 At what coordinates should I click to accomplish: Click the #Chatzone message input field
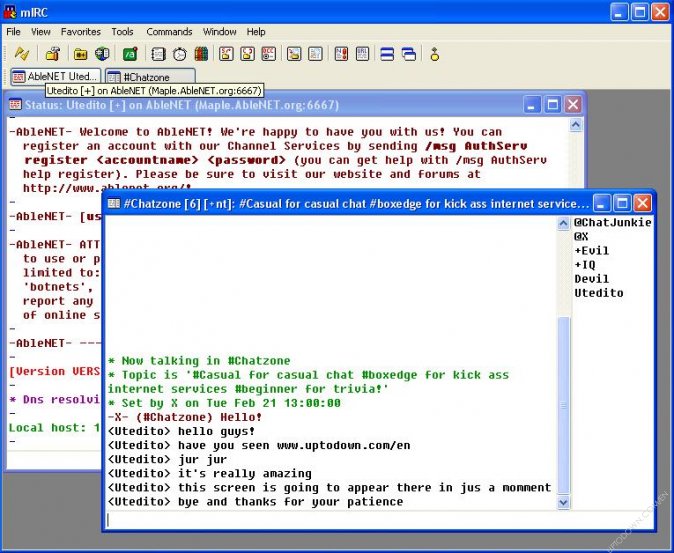pos(380,520)
